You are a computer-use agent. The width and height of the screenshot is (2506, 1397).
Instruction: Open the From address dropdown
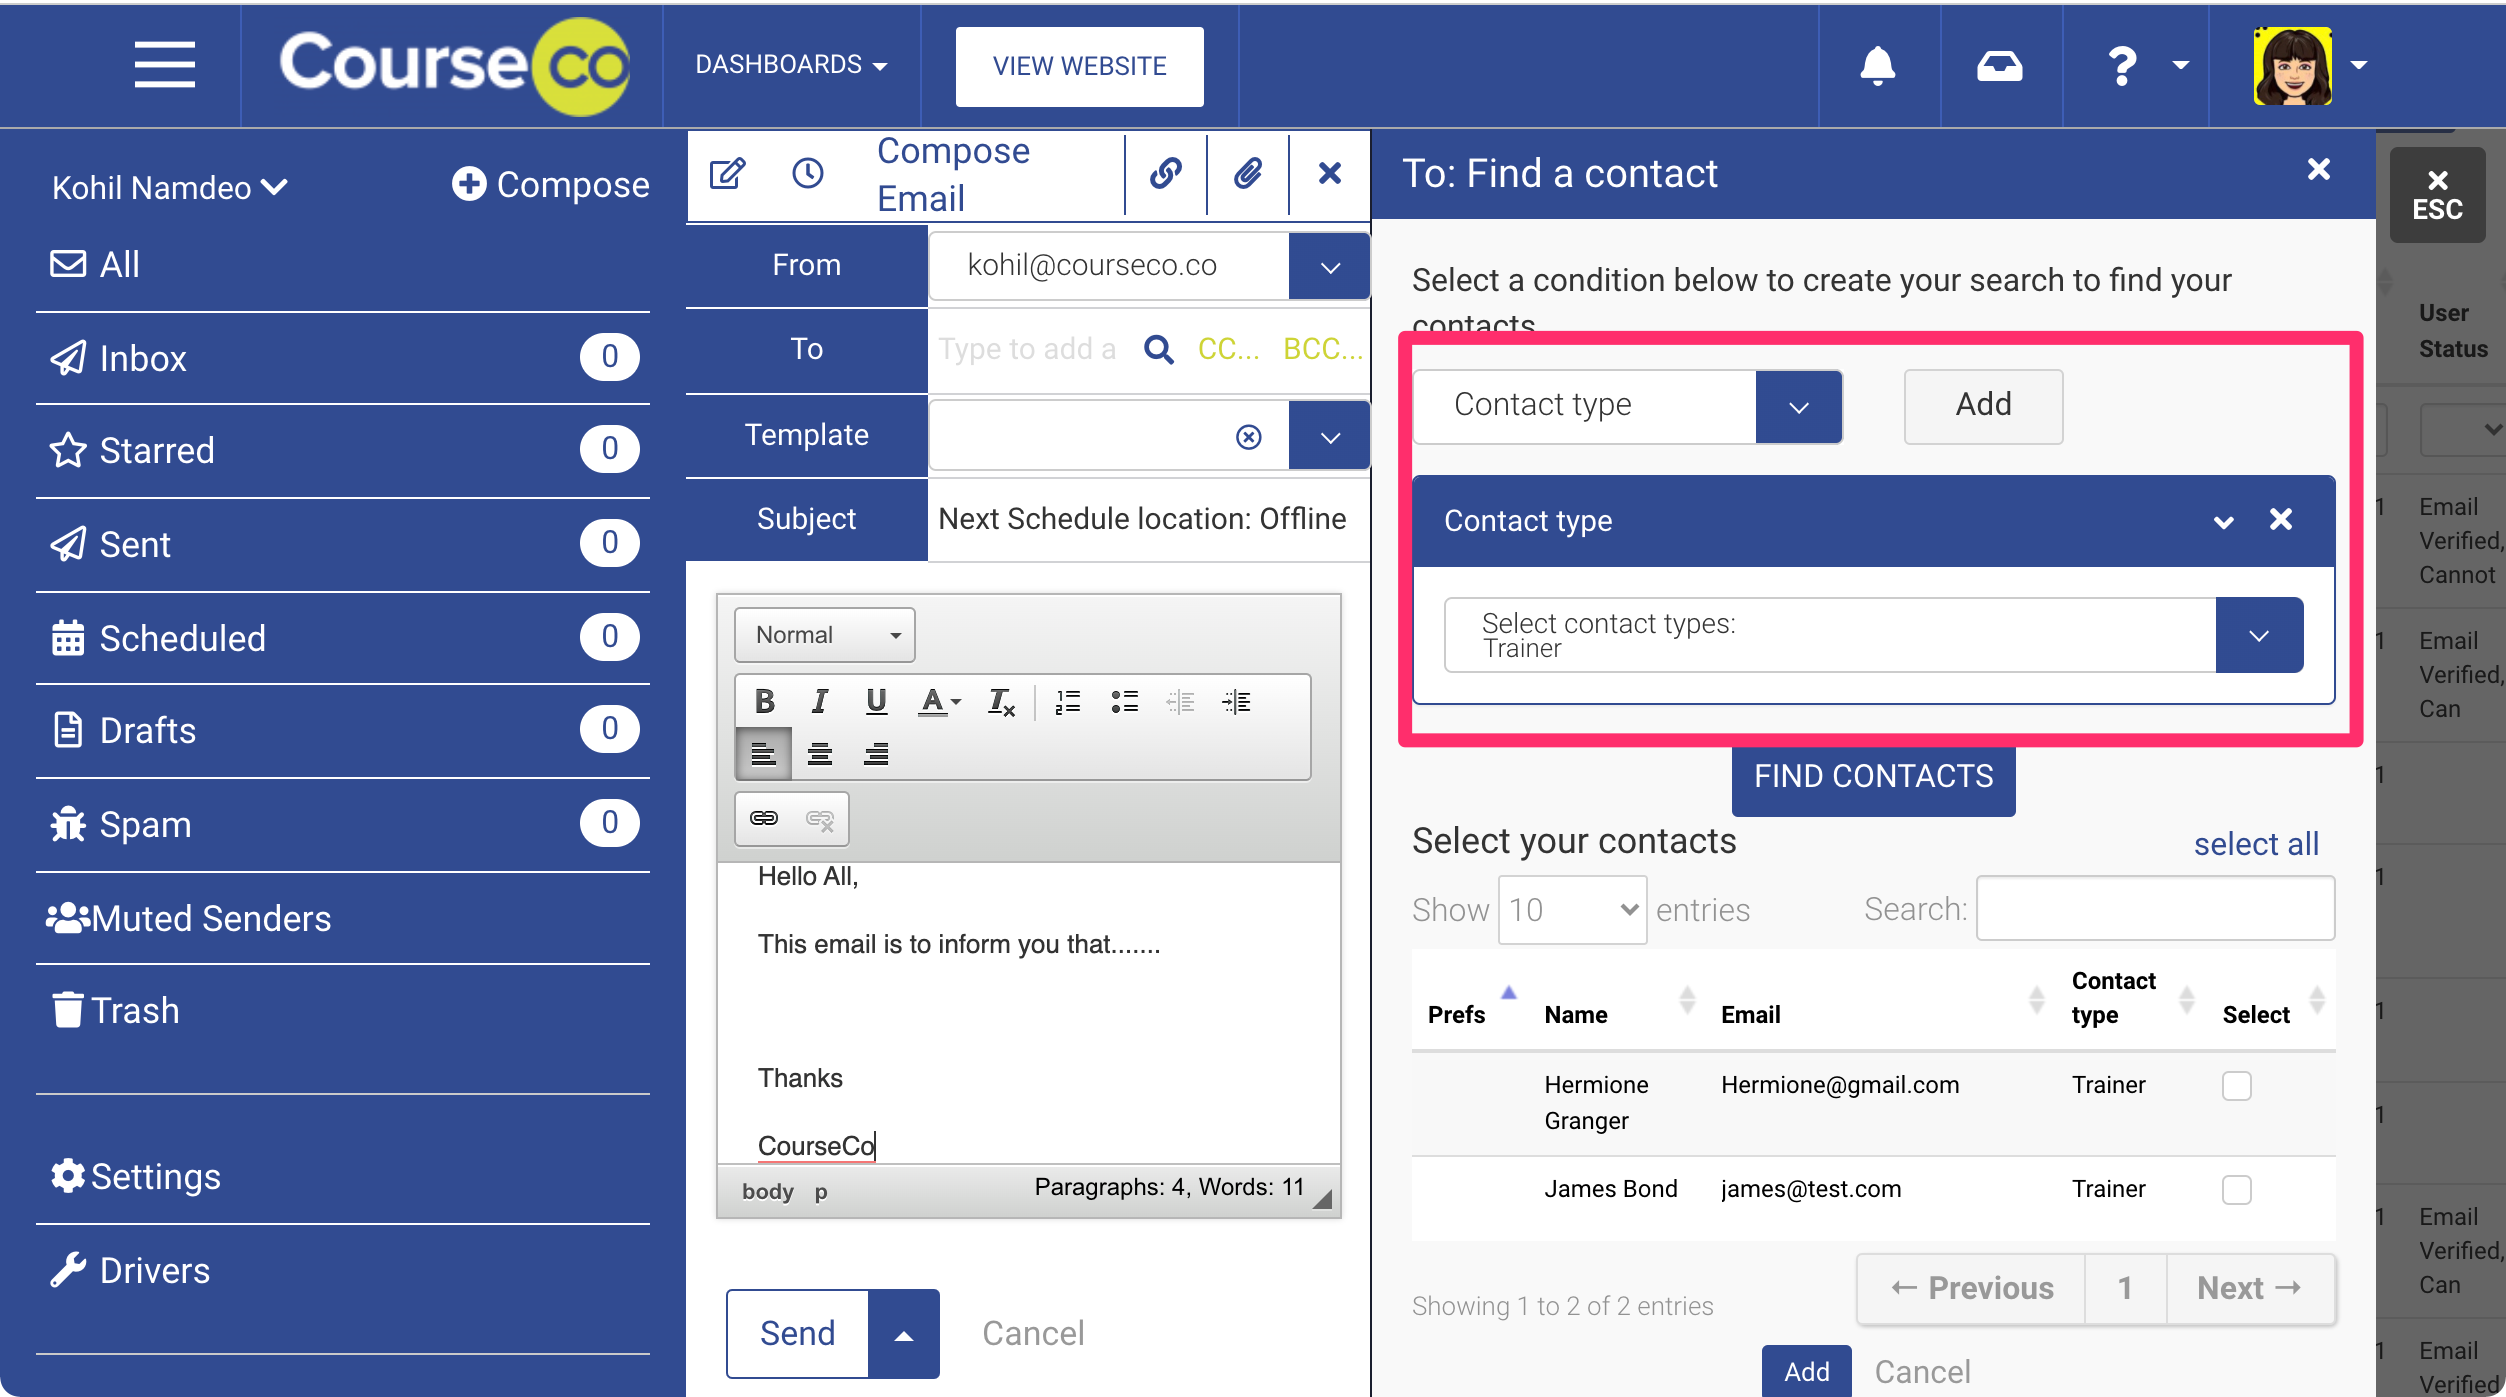(x=1329, y=267)
